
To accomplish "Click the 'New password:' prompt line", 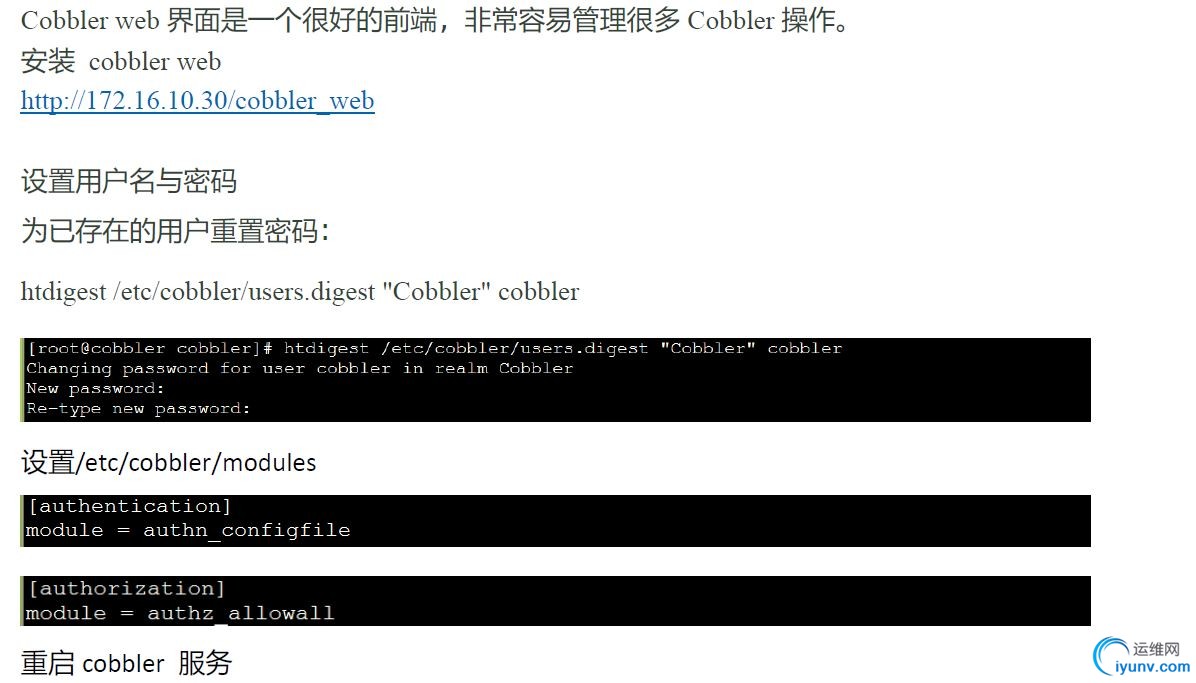I will (95, 388).
